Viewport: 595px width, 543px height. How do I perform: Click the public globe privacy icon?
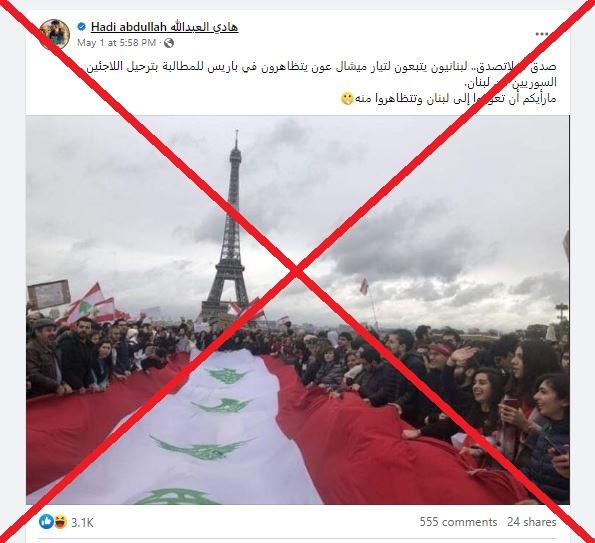point(169,43)
